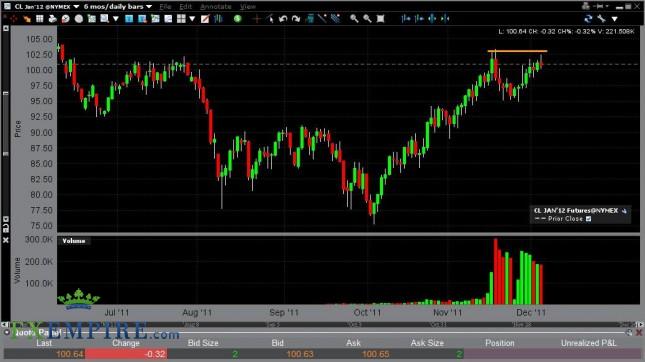Click the first magnifier zoom icon

(x=354, y=19)
